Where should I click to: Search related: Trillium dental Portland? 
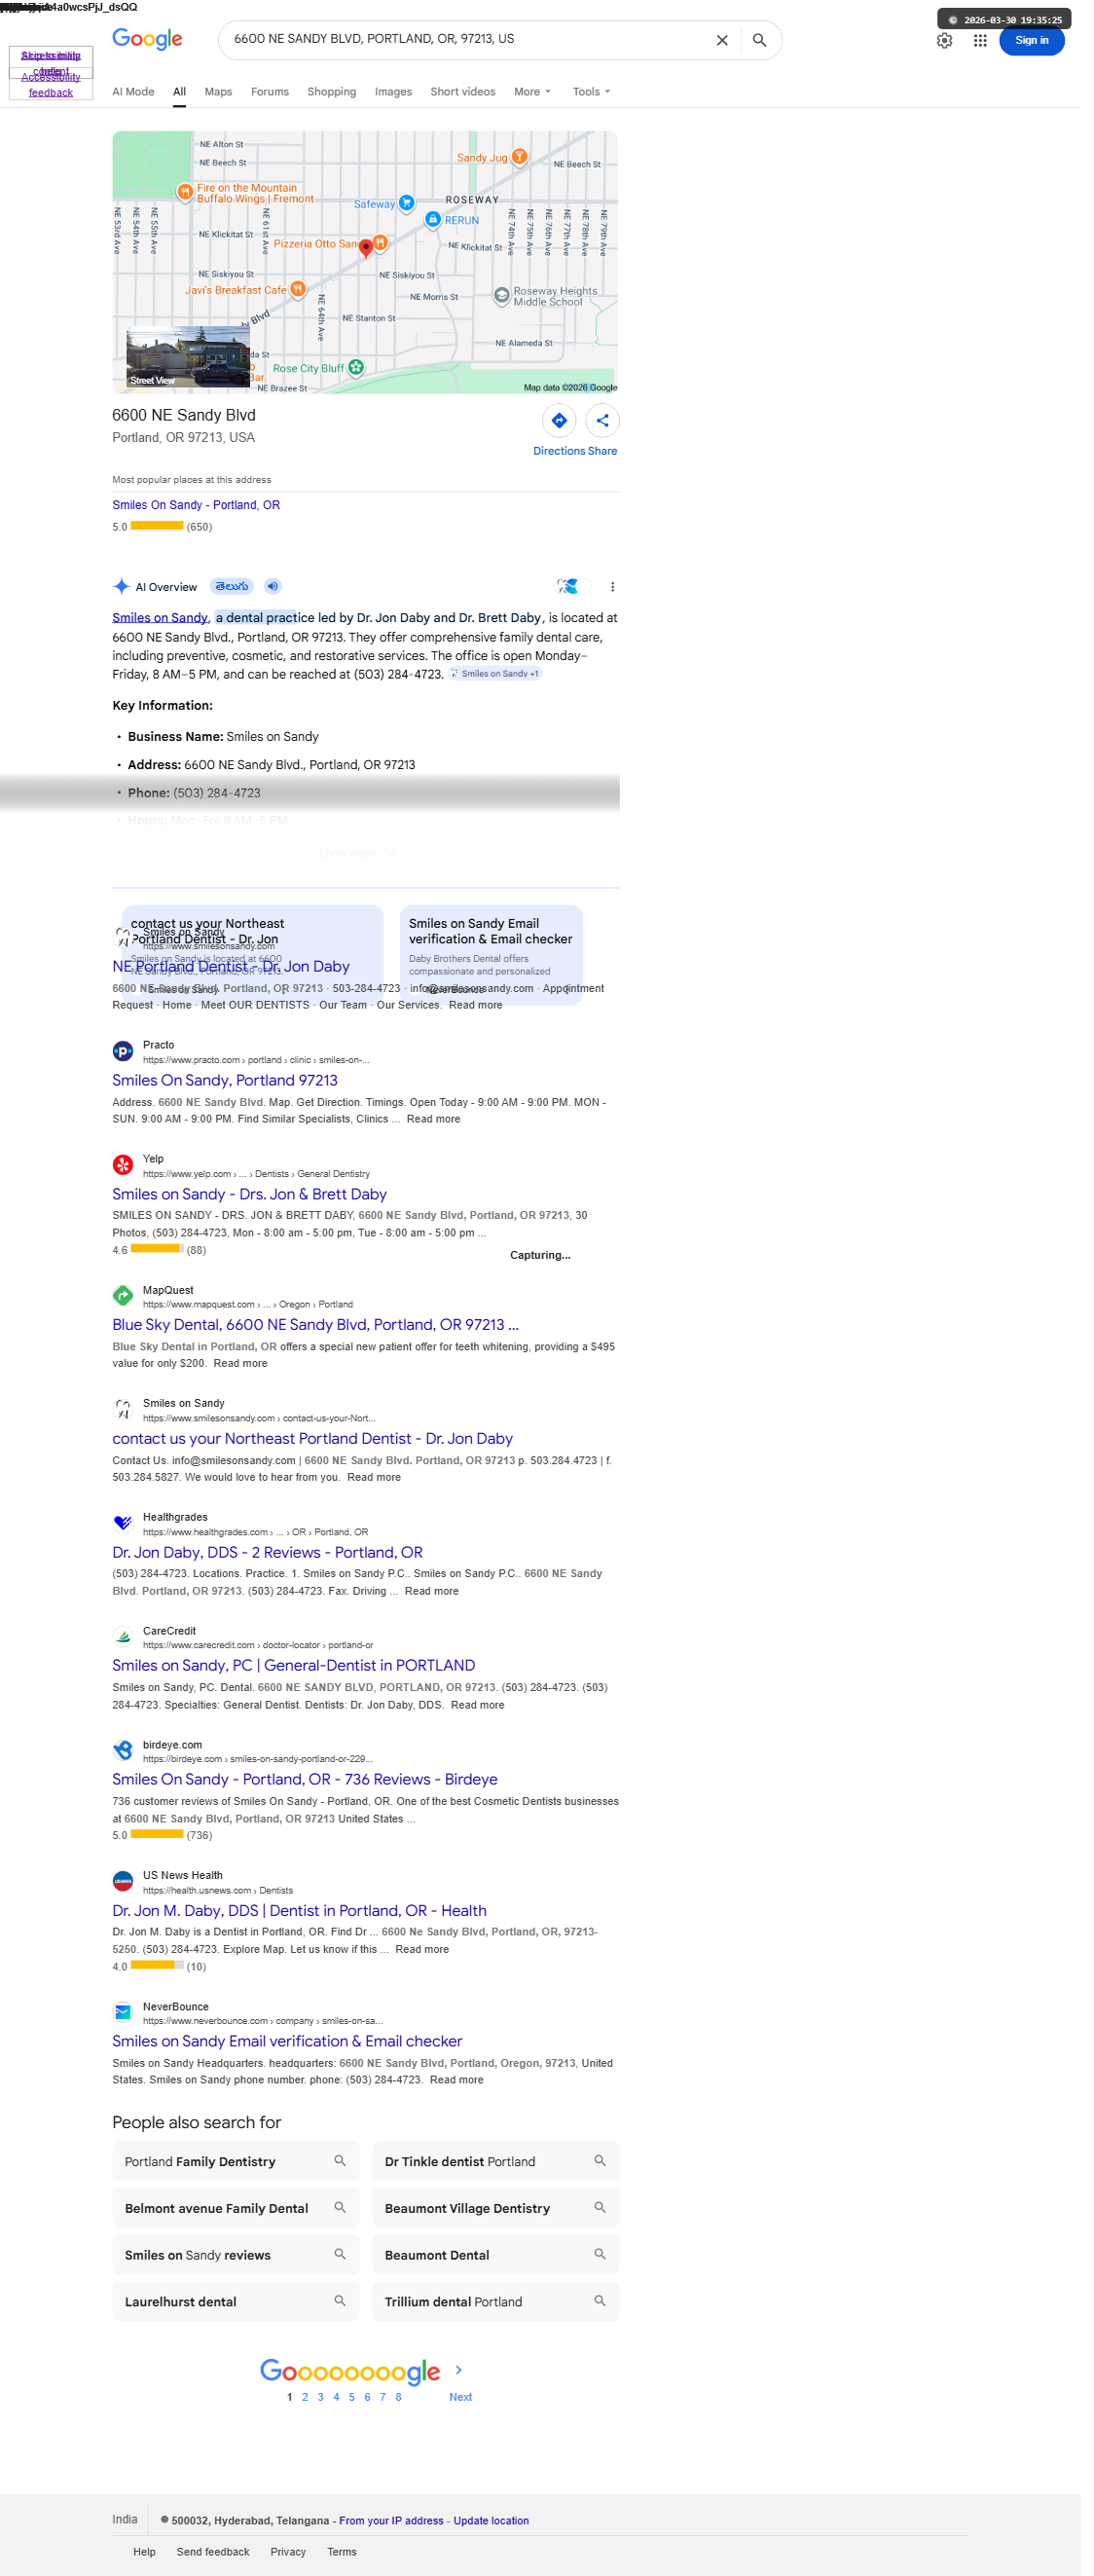point(494,2301)
